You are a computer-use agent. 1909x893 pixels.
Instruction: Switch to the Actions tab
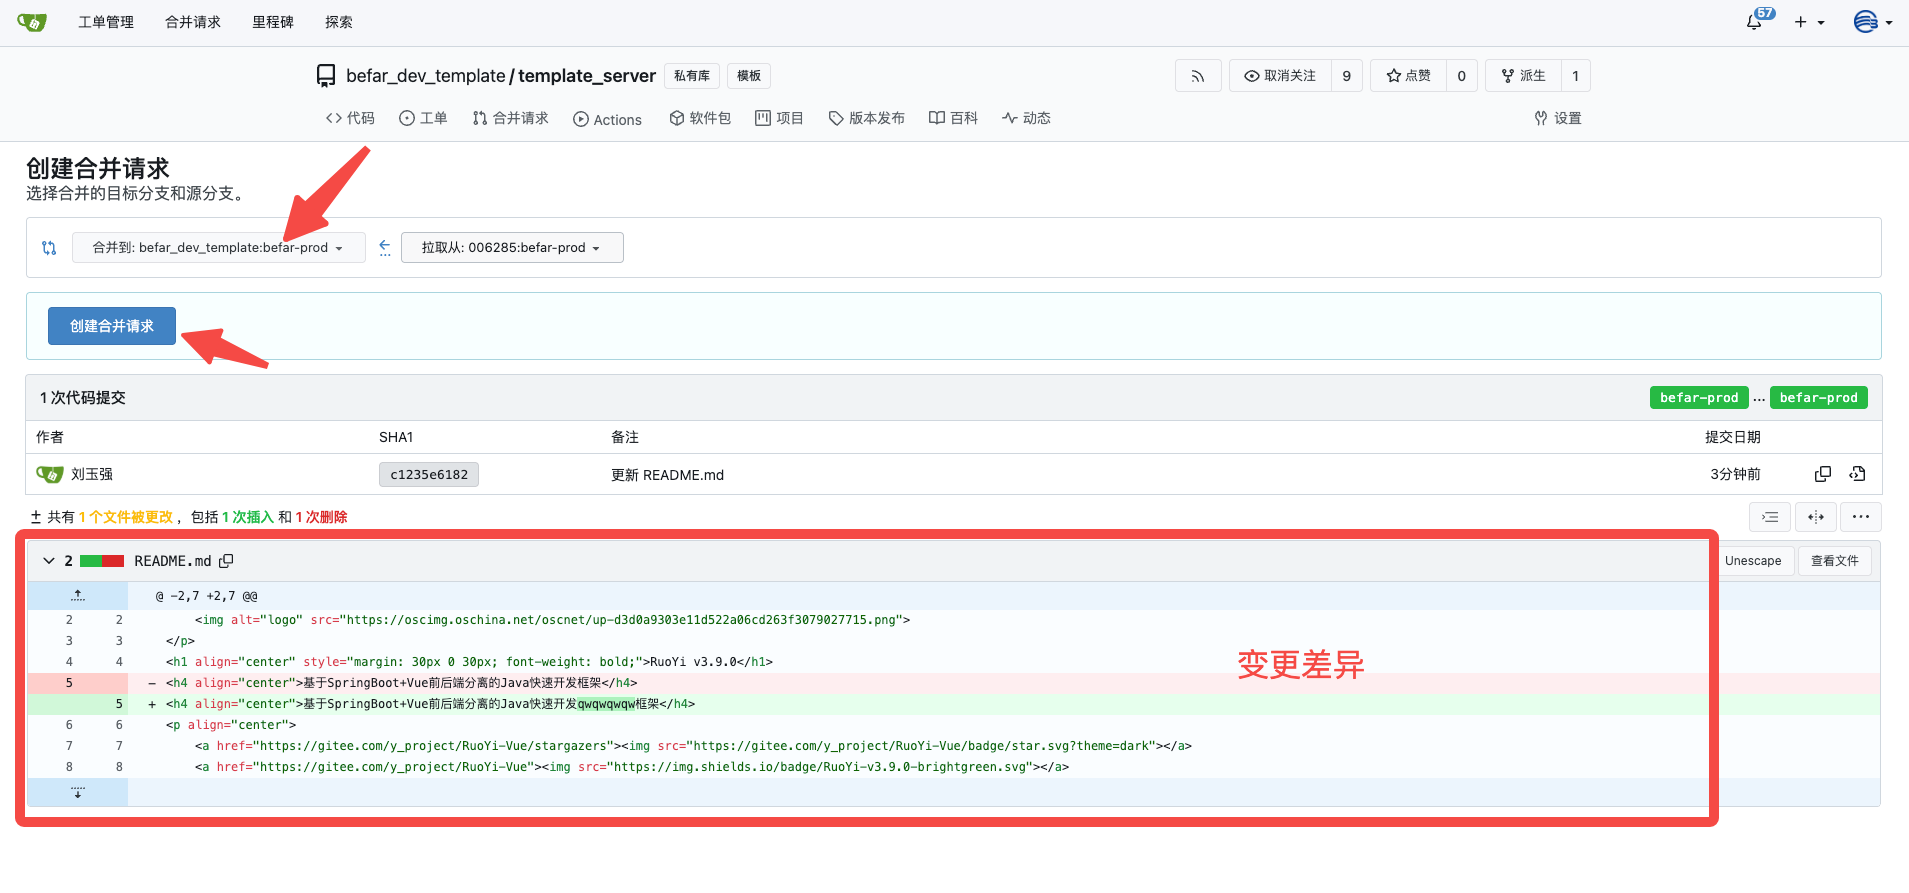click(607, 119)
